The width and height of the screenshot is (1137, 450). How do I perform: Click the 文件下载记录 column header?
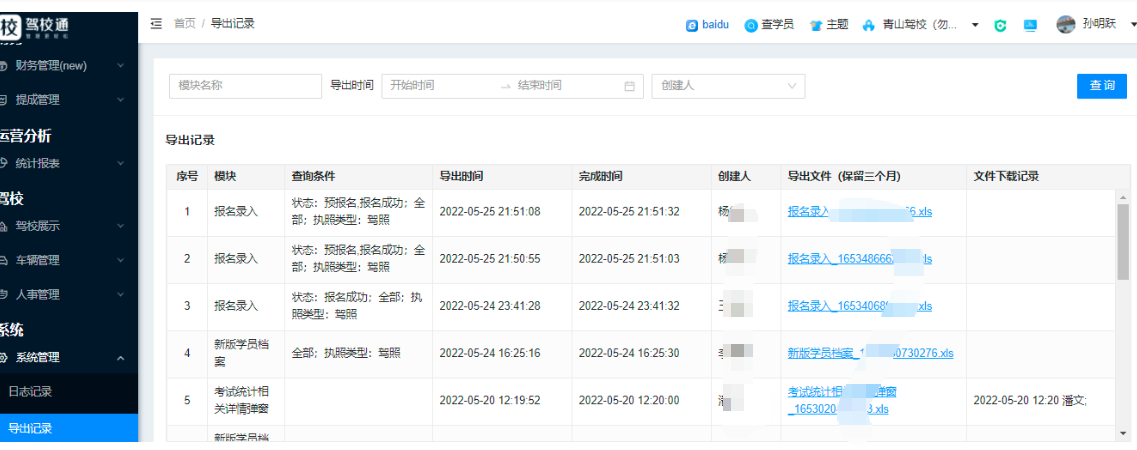(x=1006, y=177)
